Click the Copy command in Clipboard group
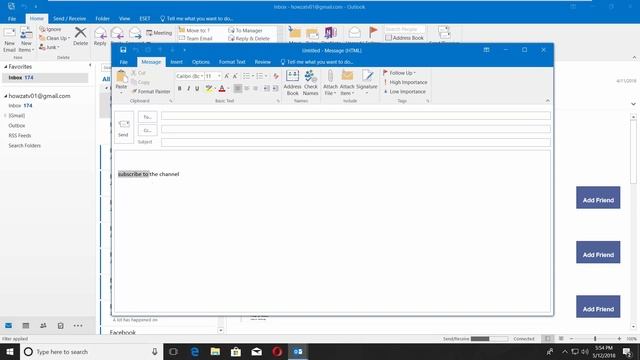The height and width of the screenshot is (360, 640). click(x=140, y=82)
